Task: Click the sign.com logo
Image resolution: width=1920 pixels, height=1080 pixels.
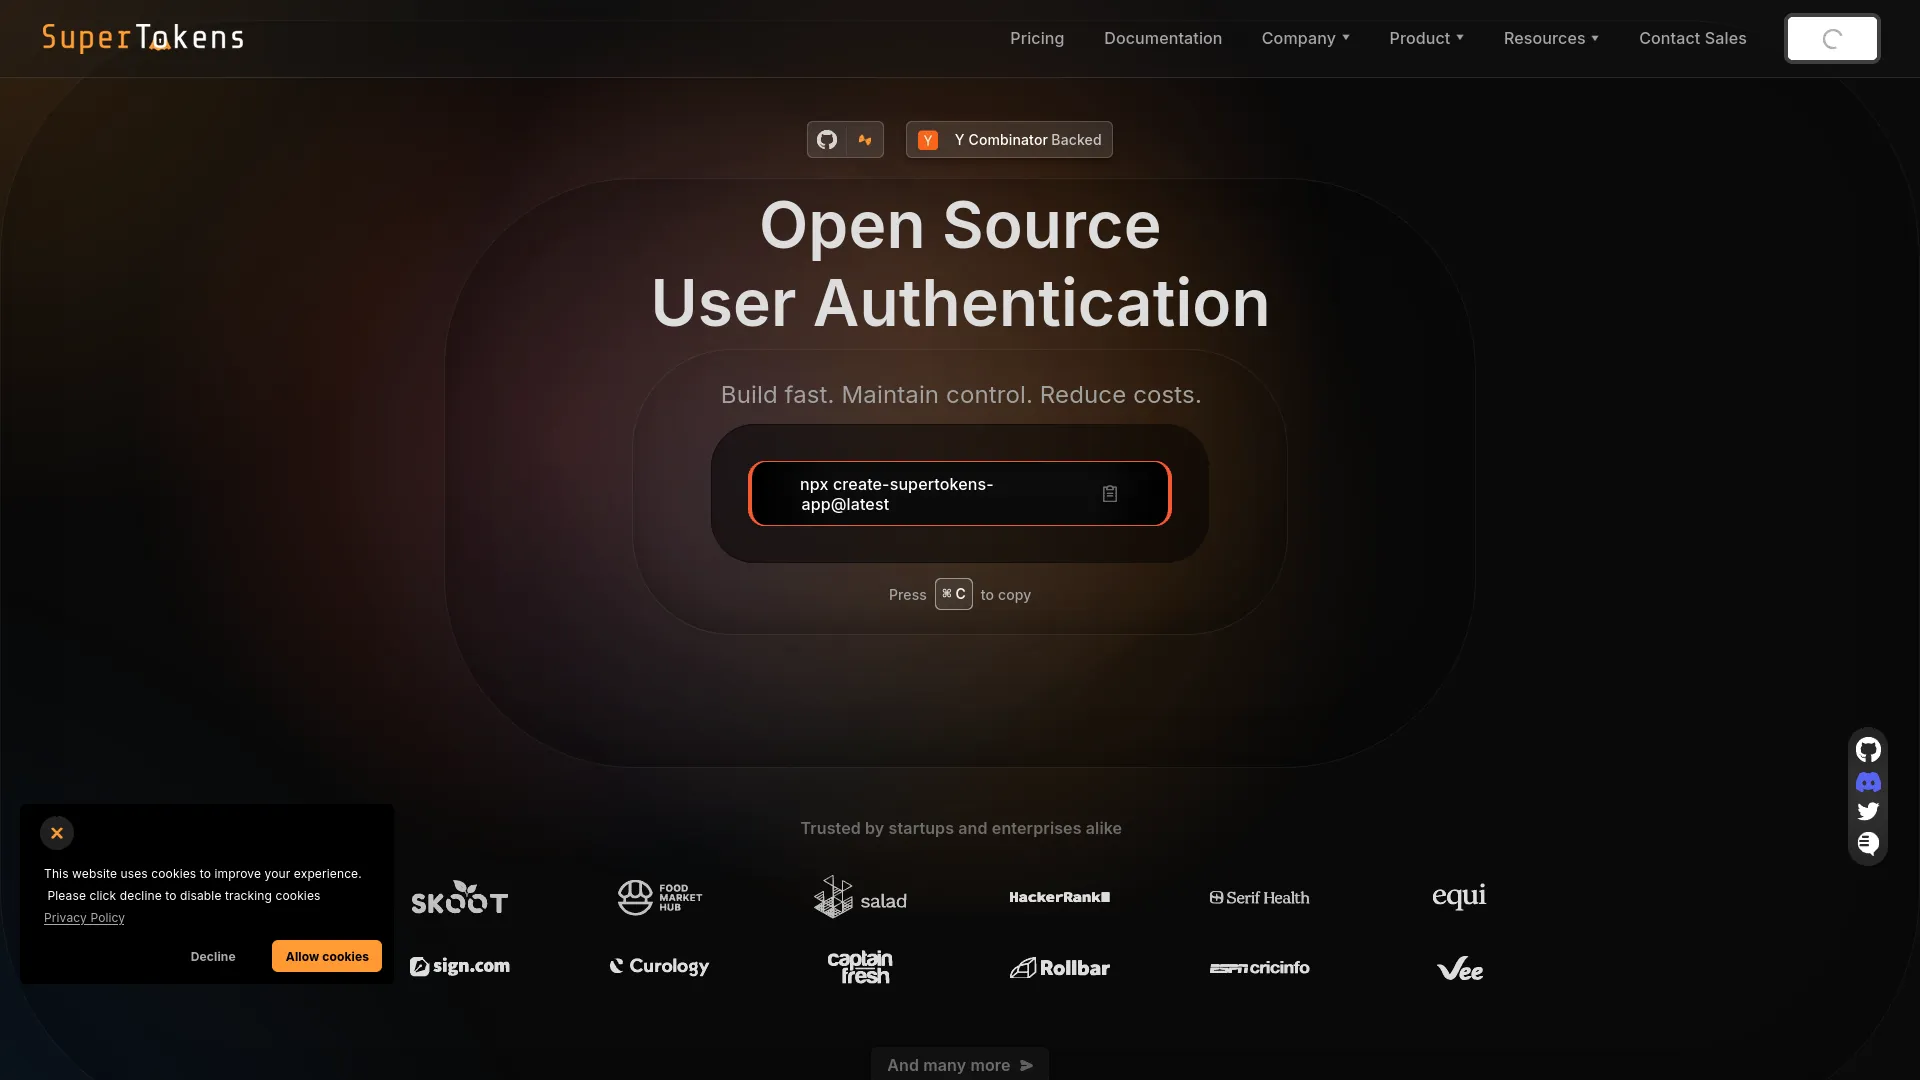Action: coord(460,966)
